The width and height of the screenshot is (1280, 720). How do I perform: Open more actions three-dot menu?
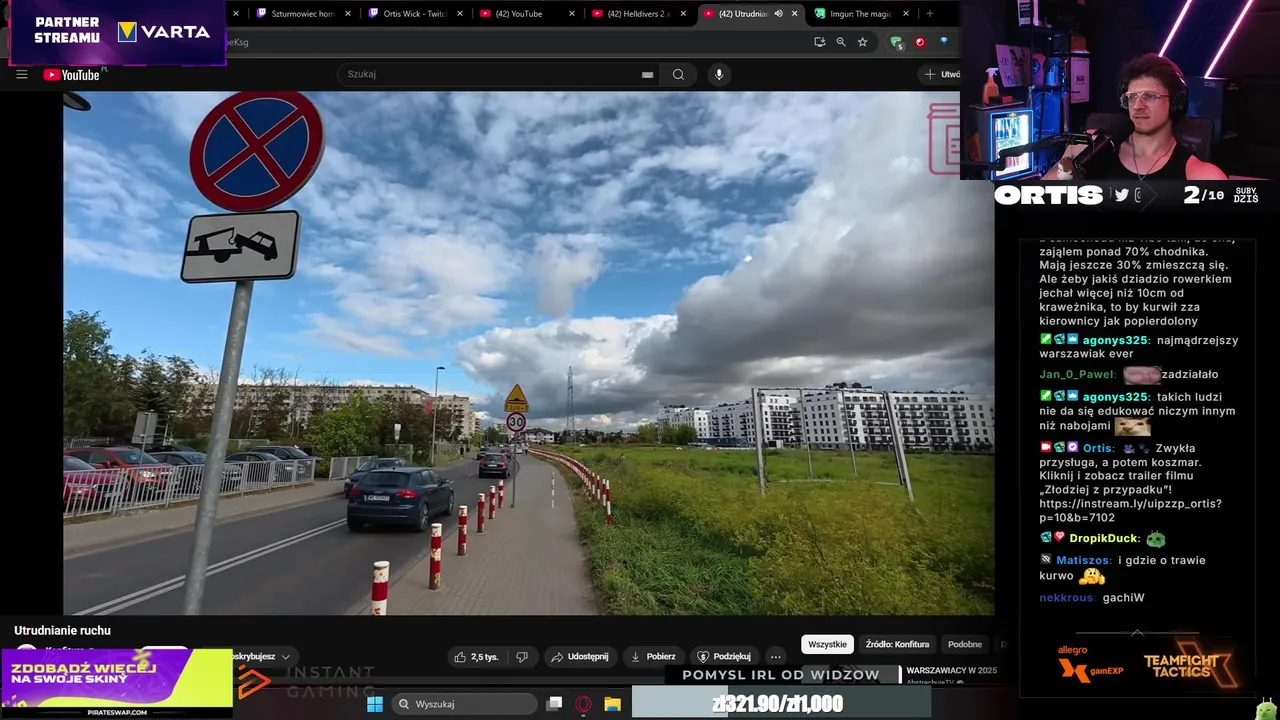tap(775, 657)
